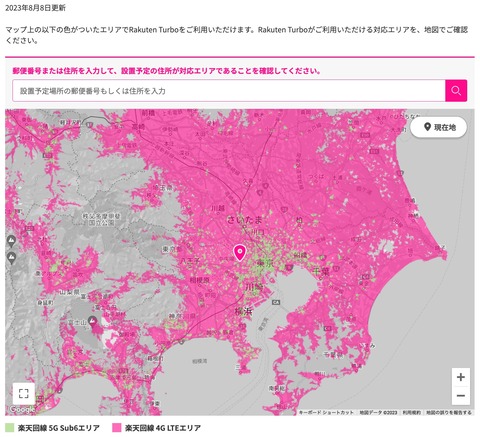480x437 pixels.
Task: Click the pink location pin marker near Tokyo
Action: [x=240, y=252]
